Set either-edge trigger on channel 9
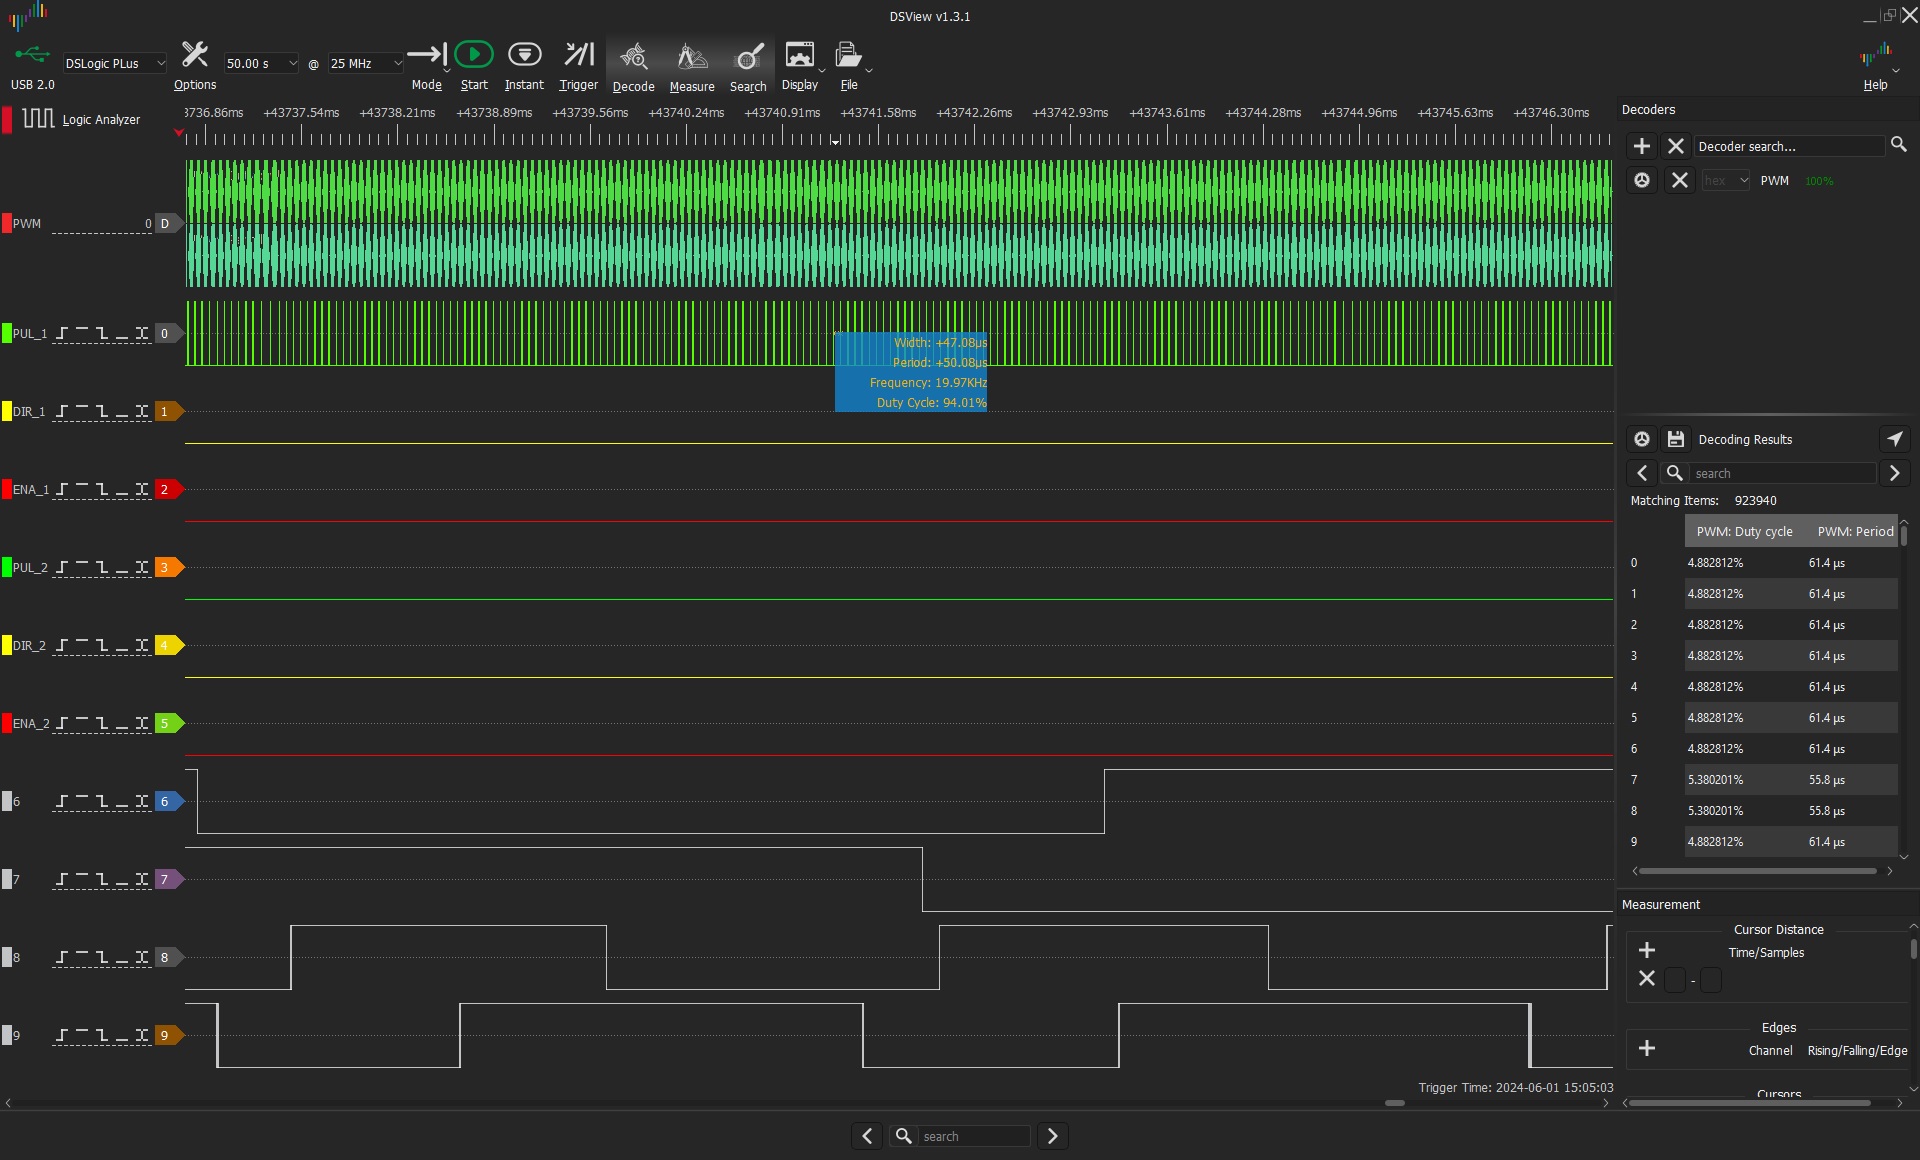 (142, 1036)
